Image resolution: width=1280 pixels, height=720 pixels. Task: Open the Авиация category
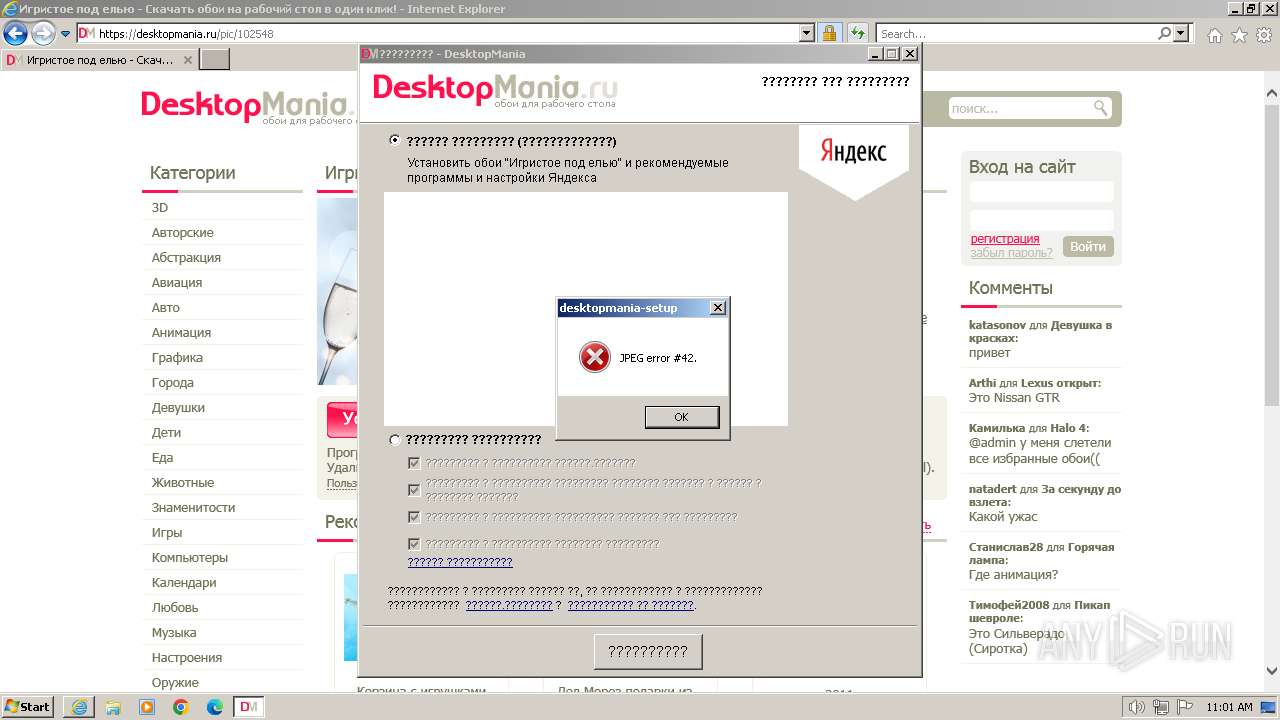tap(177, 282)
